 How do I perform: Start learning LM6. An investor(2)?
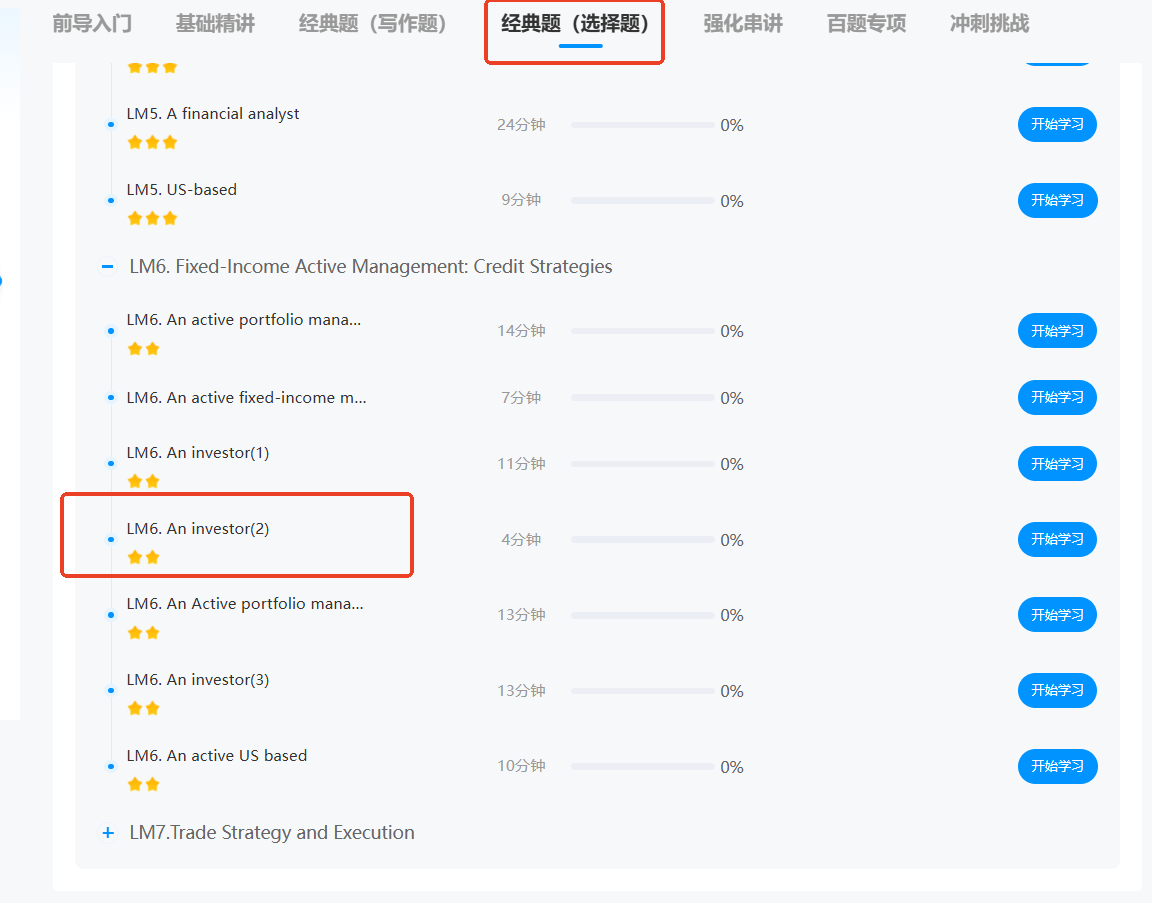coord(1057,539)
